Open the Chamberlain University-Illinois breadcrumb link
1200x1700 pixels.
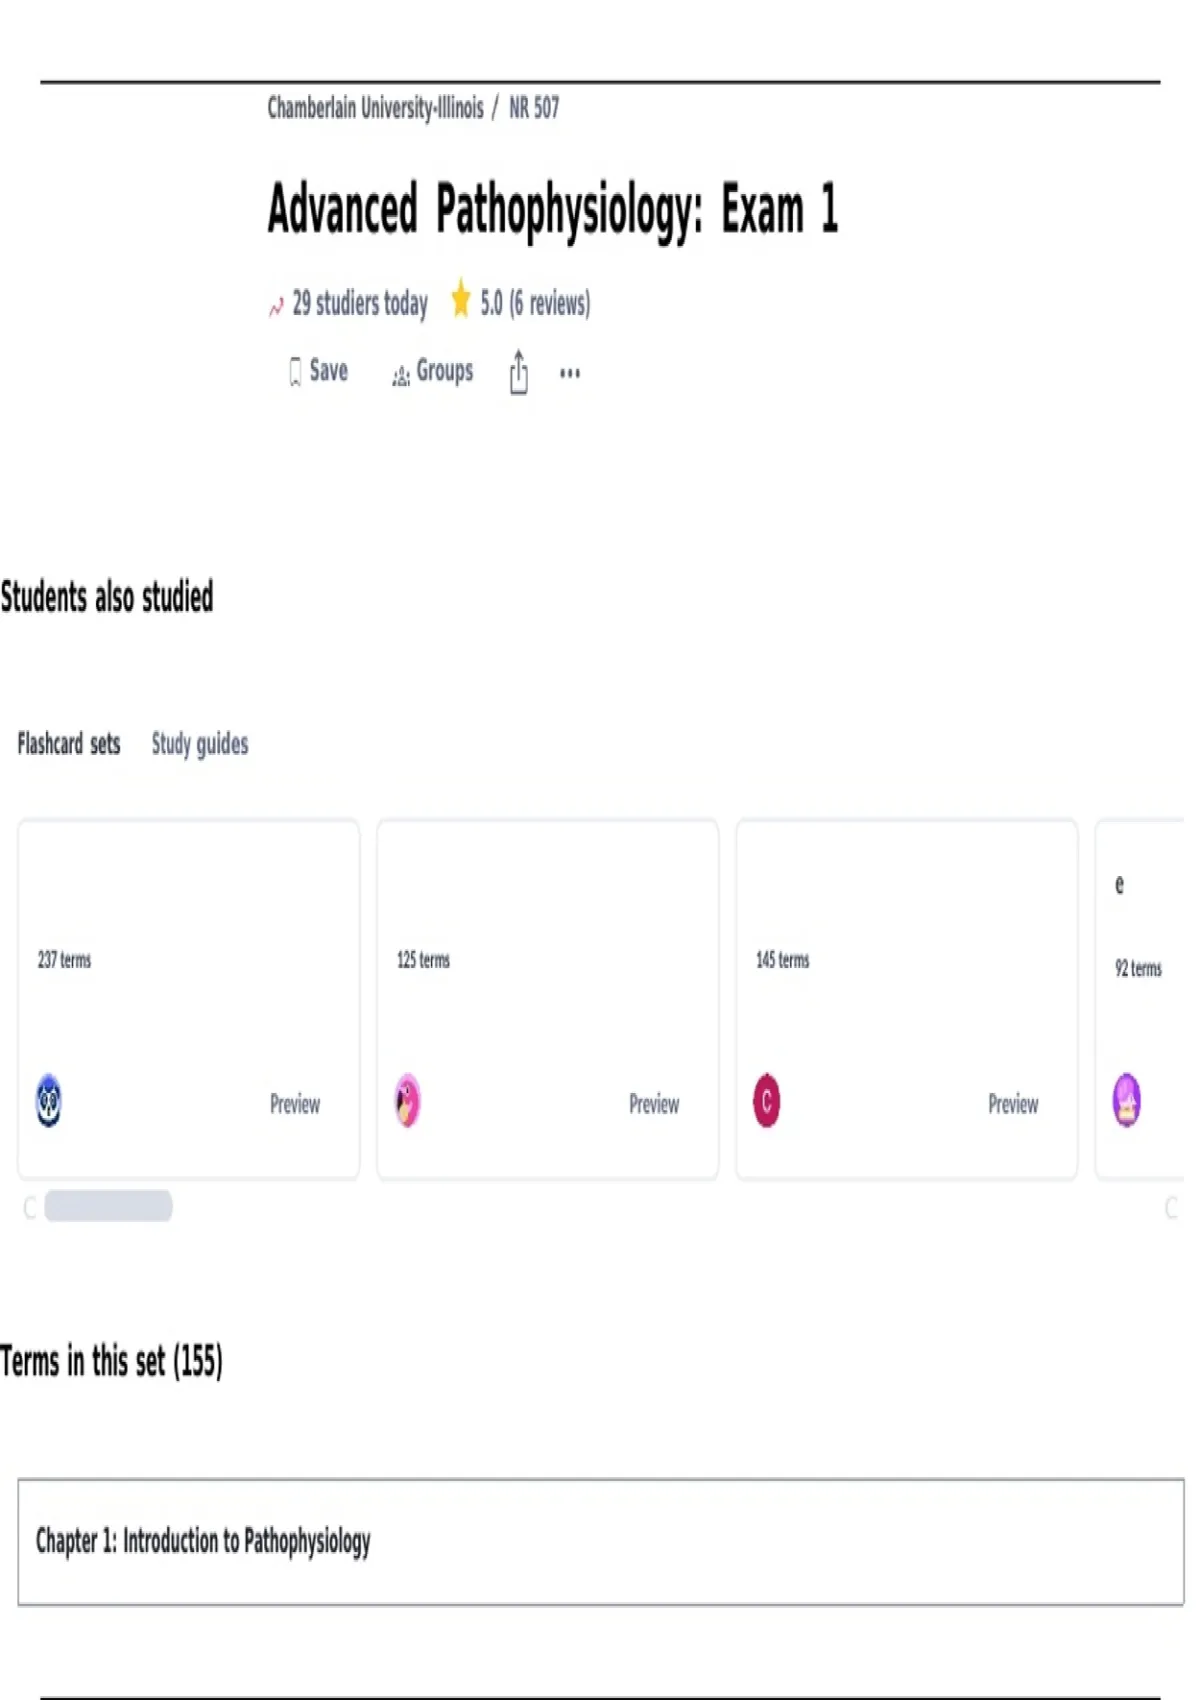[375, 107]
